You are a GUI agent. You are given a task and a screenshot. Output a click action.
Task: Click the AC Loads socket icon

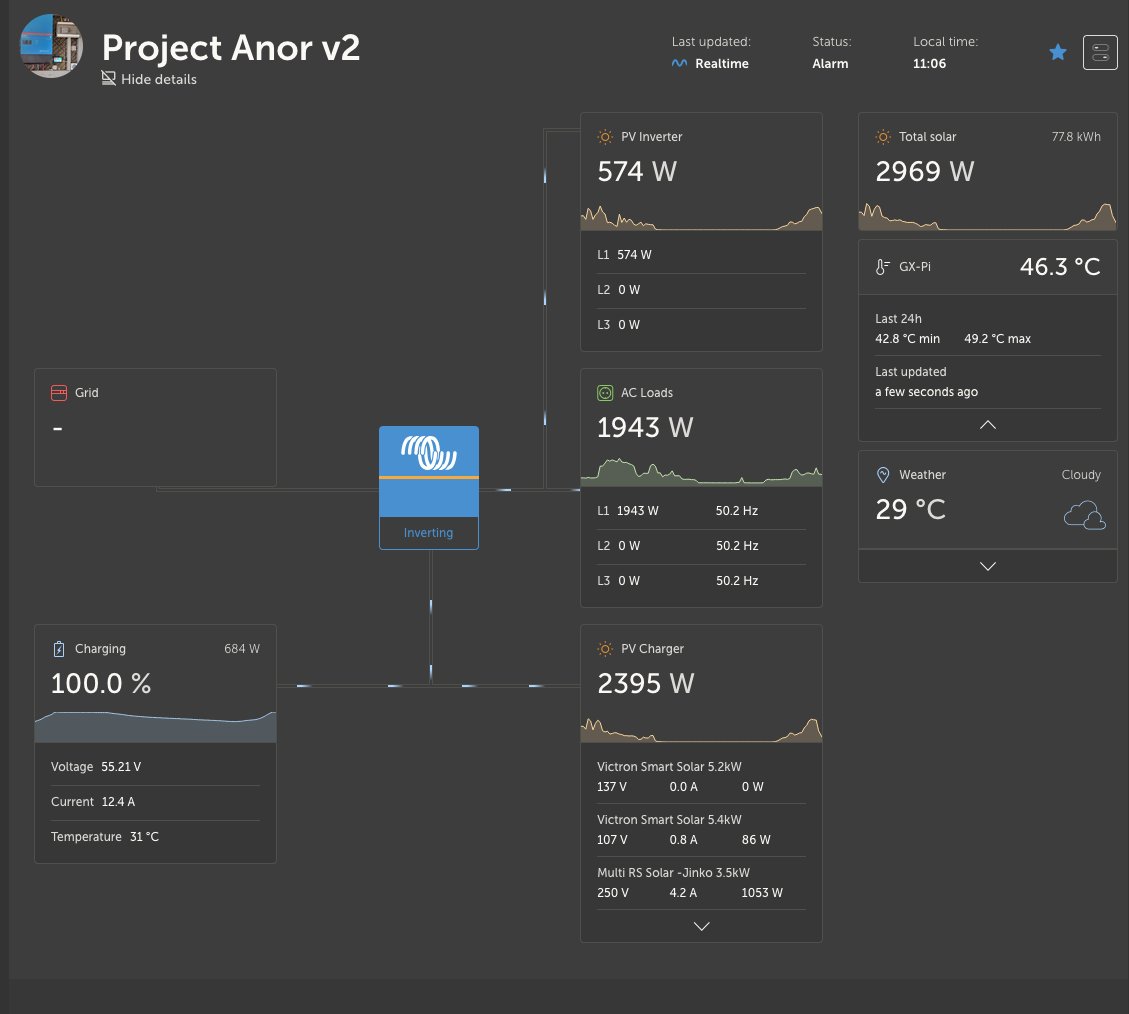click(606, 393)
